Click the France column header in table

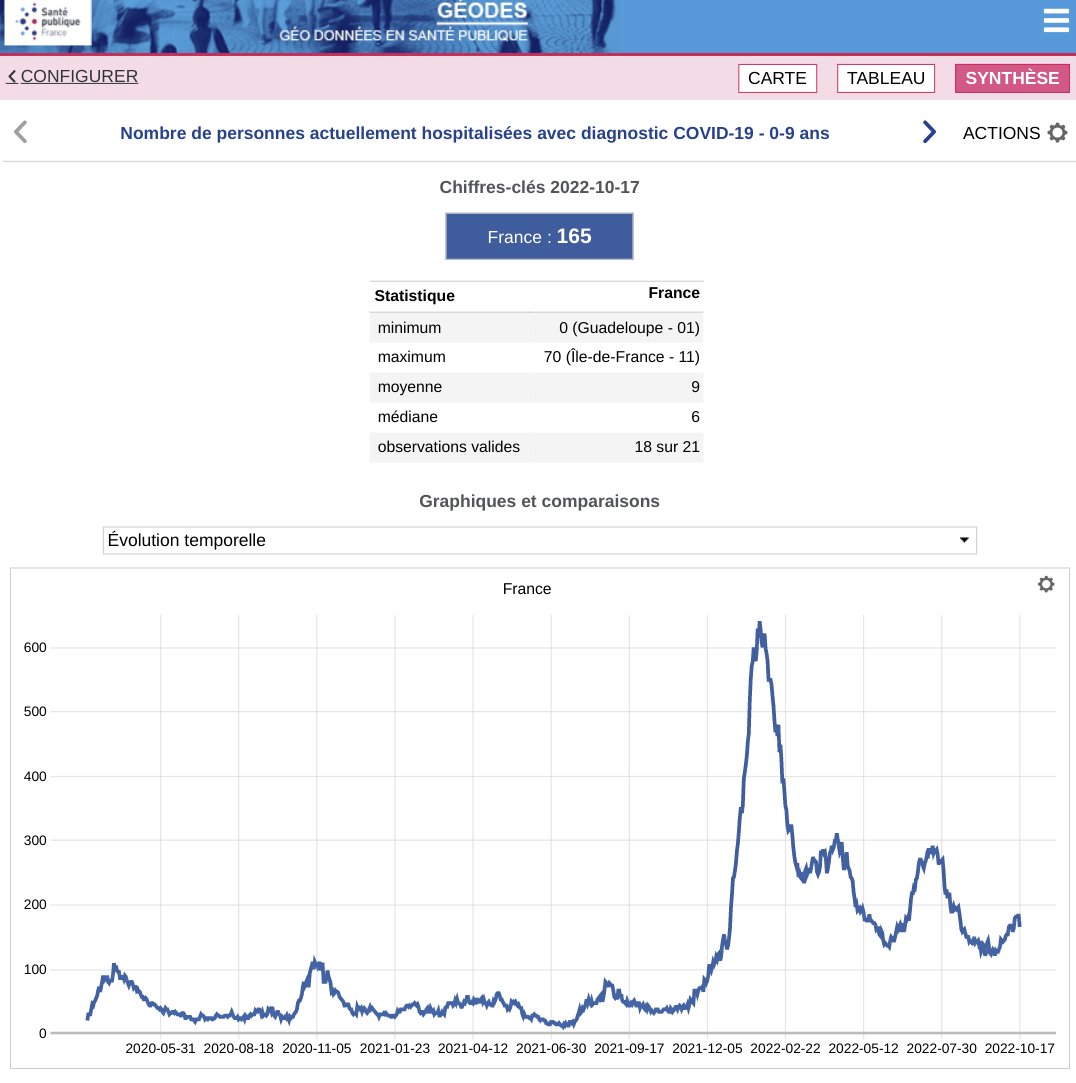coord(673,293)
